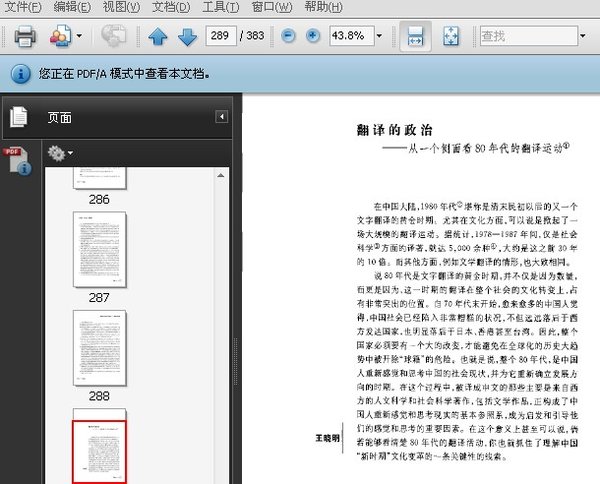The image size is (600, 484).
Task: Click the Print icon in toolbar
Action: tap(25, 37)
